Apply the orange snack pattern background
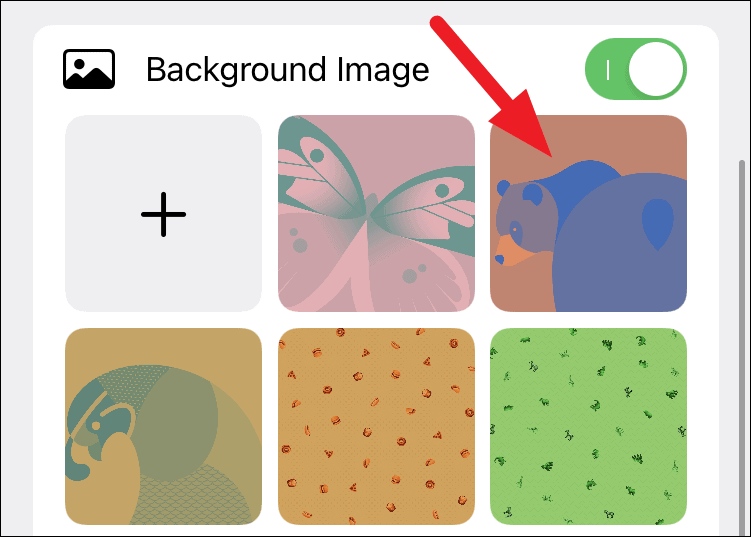 pos(376,426)
